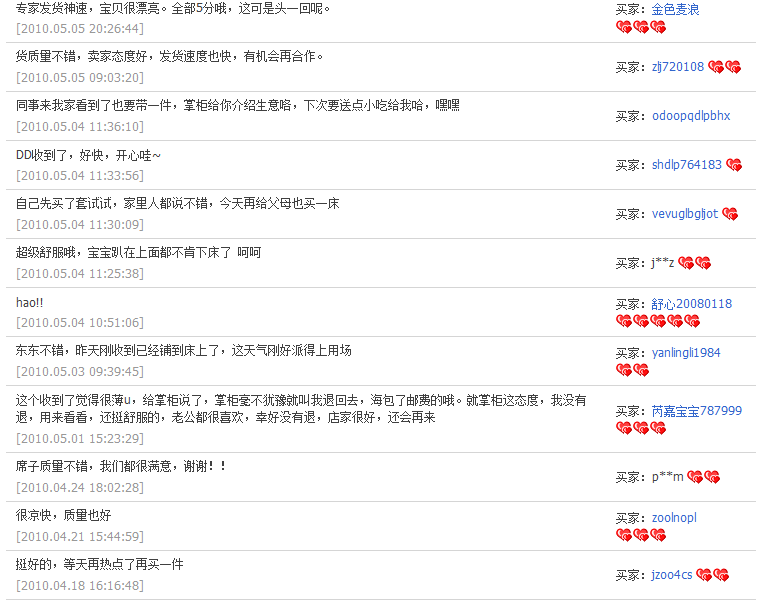Click the five hearts under 舒心20080118
Screen dimensions: 760x601
(658, 321)
